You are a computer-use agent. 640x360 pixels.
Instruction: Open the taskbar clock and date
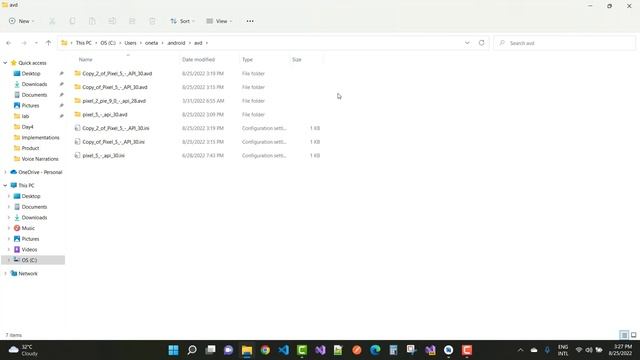pos(620,350)
